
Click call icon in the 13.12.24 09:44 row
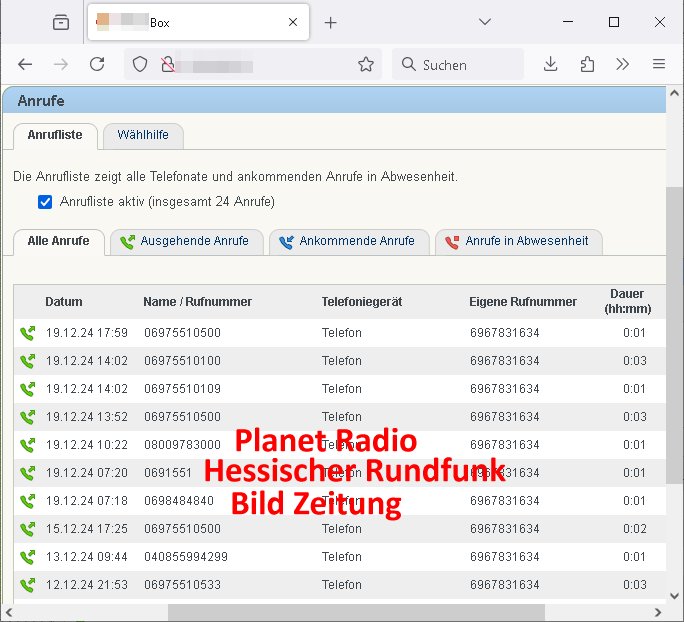[27, 557]
